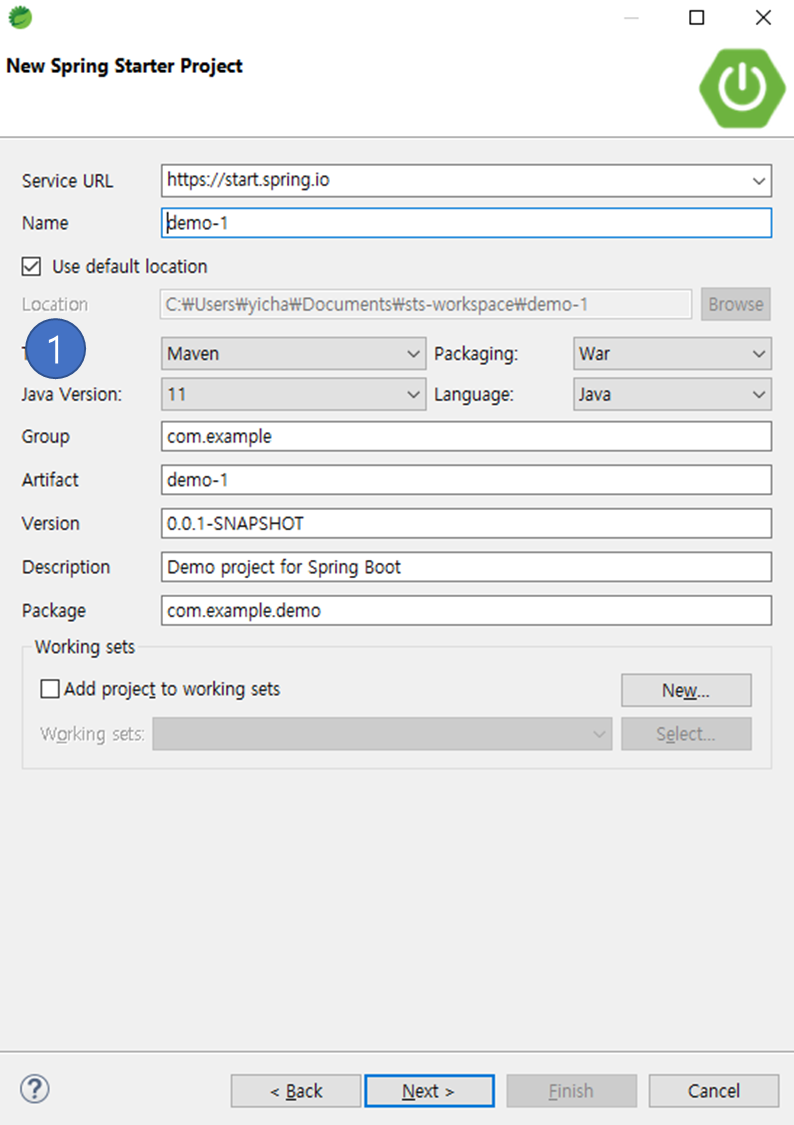
Task: Click into the Package field
Action: [x=466, y=611]
